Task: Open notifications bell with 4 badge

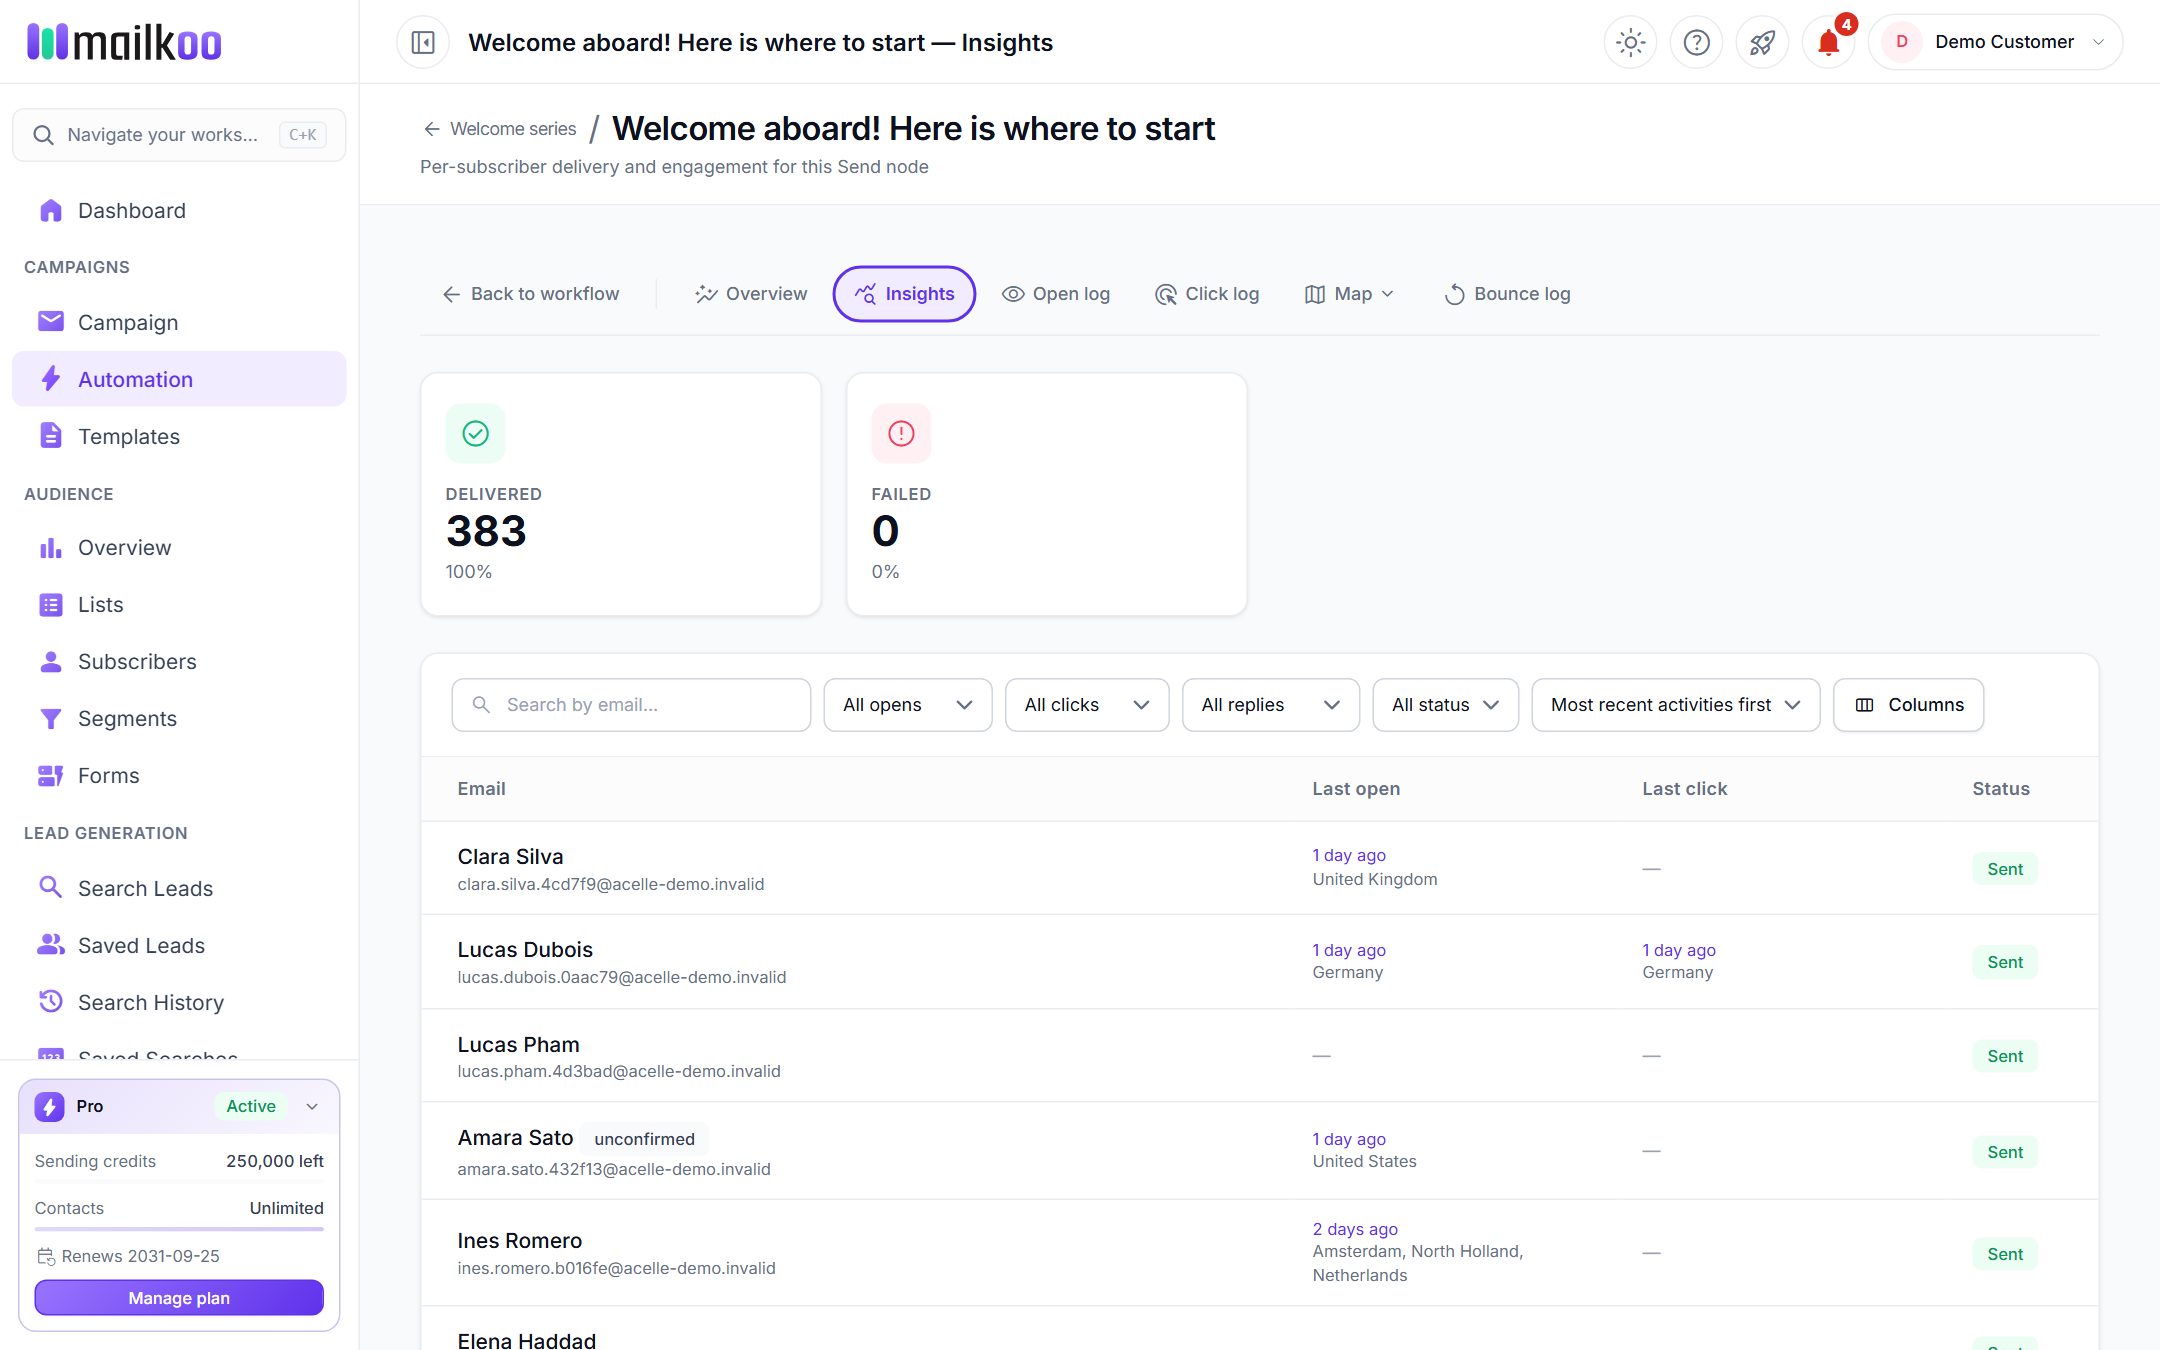Action: point(1829,42)
